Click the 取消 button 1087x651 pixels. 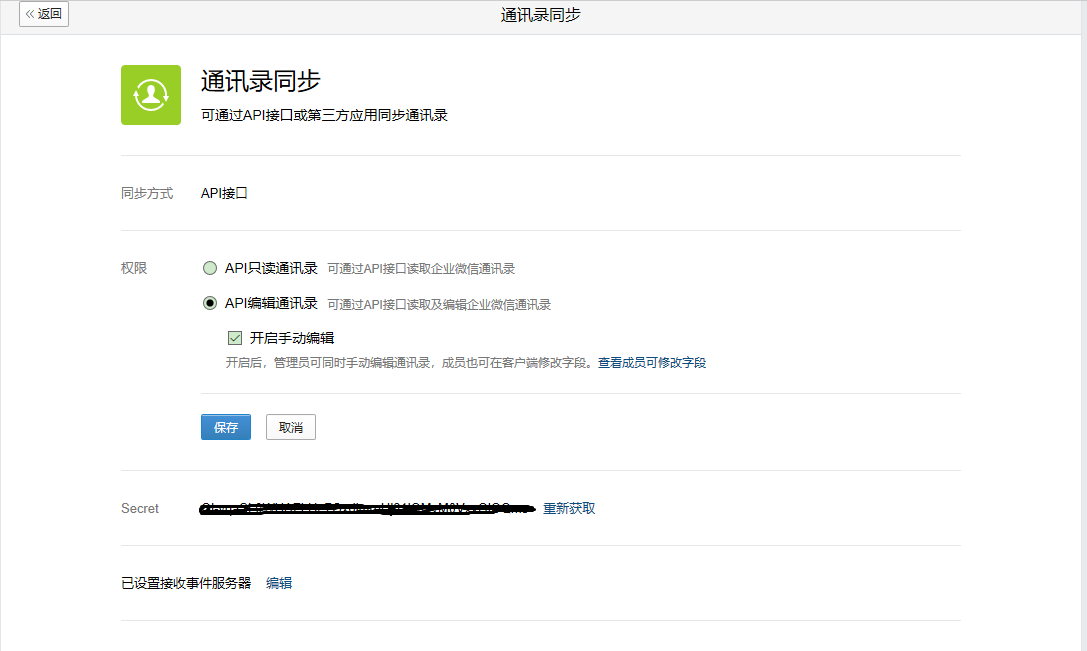(x=290, y=427)
